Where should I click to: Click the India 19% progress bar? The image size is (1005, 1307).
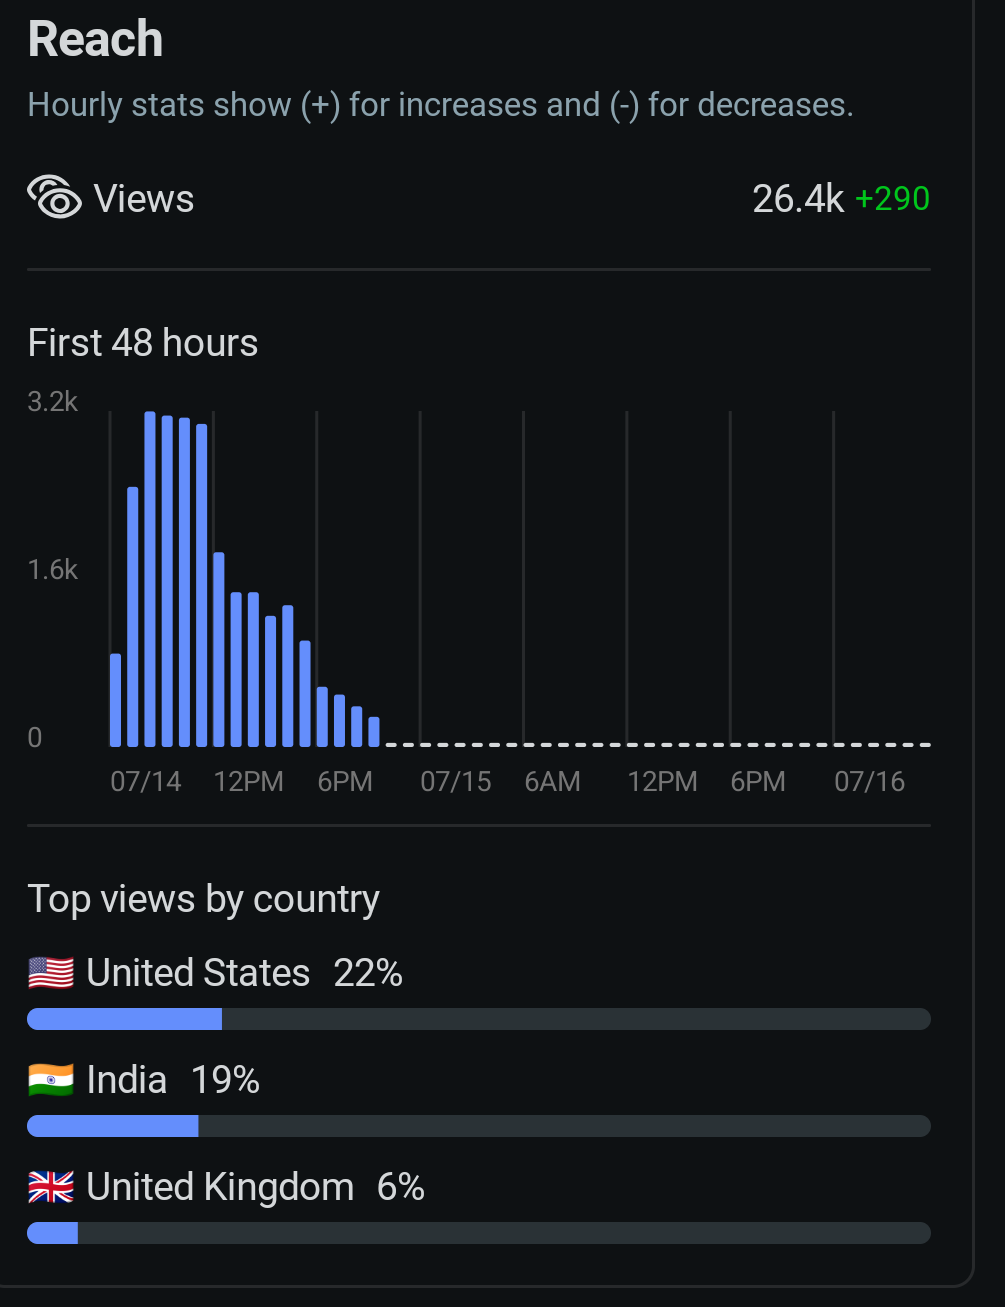tap(478, 1126)
